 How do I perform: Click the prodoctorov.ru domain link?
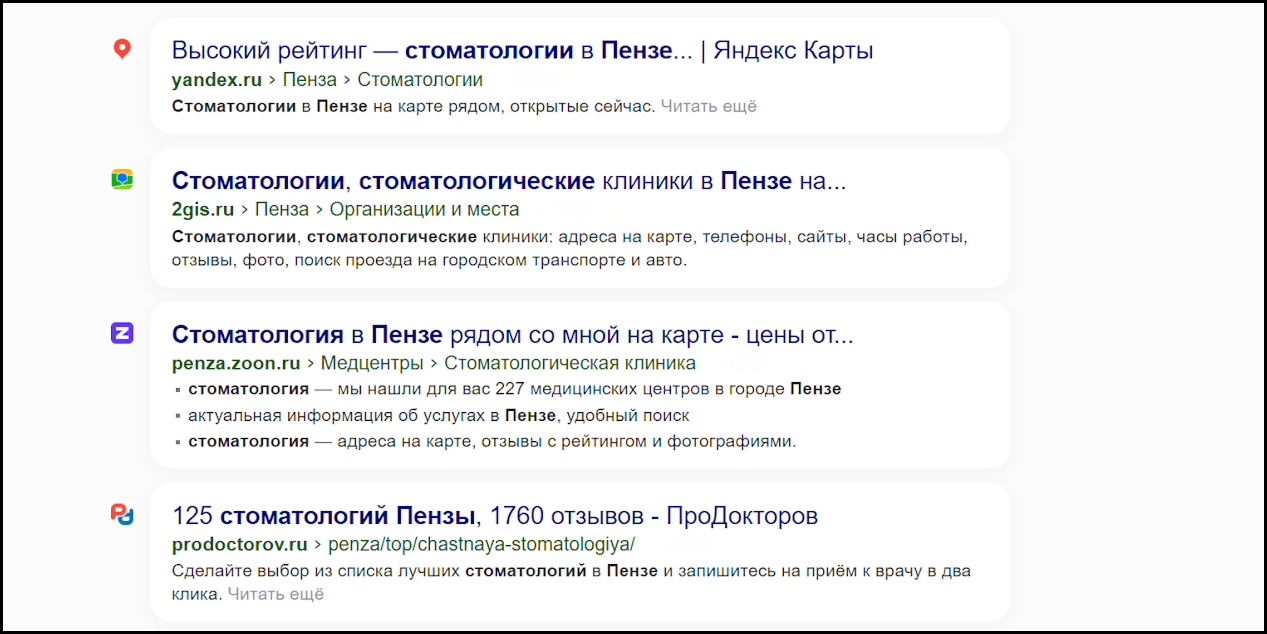pyautogui.click(x=239, y=545)
